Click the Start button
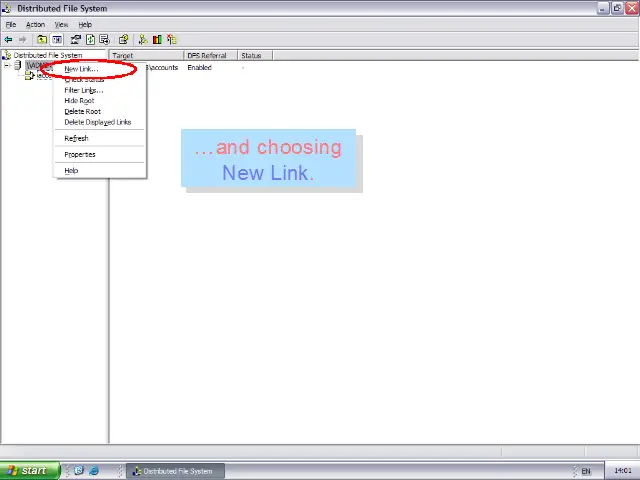This screenshot has height=480, width=640. point(26,471)
